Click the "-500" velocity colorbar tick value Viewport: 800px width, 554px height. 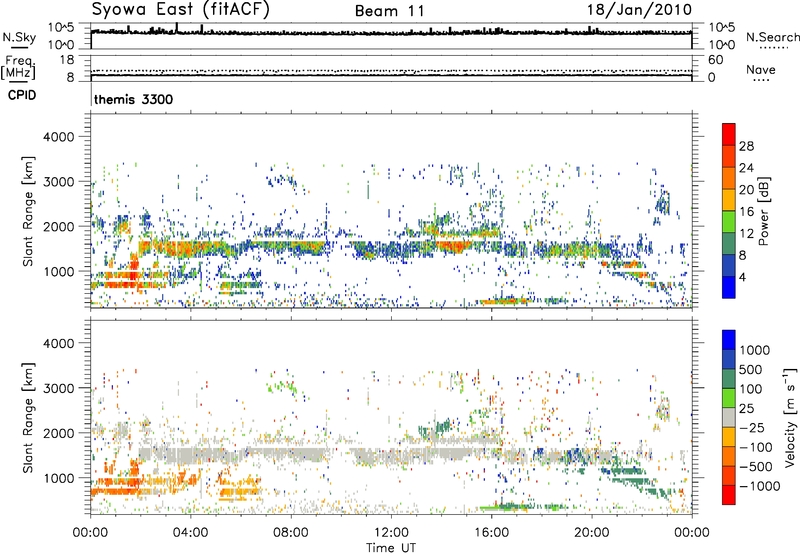coord(755,467)
